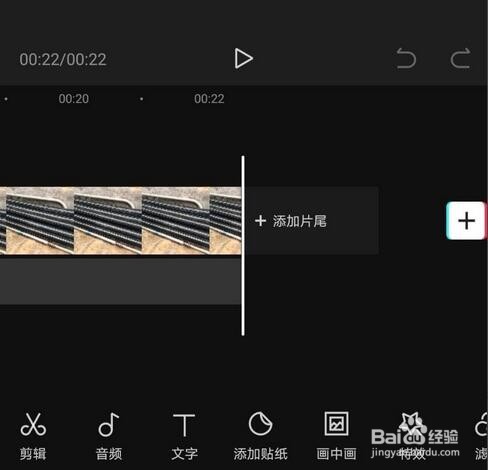Undo the last edit

pos(406,58)
